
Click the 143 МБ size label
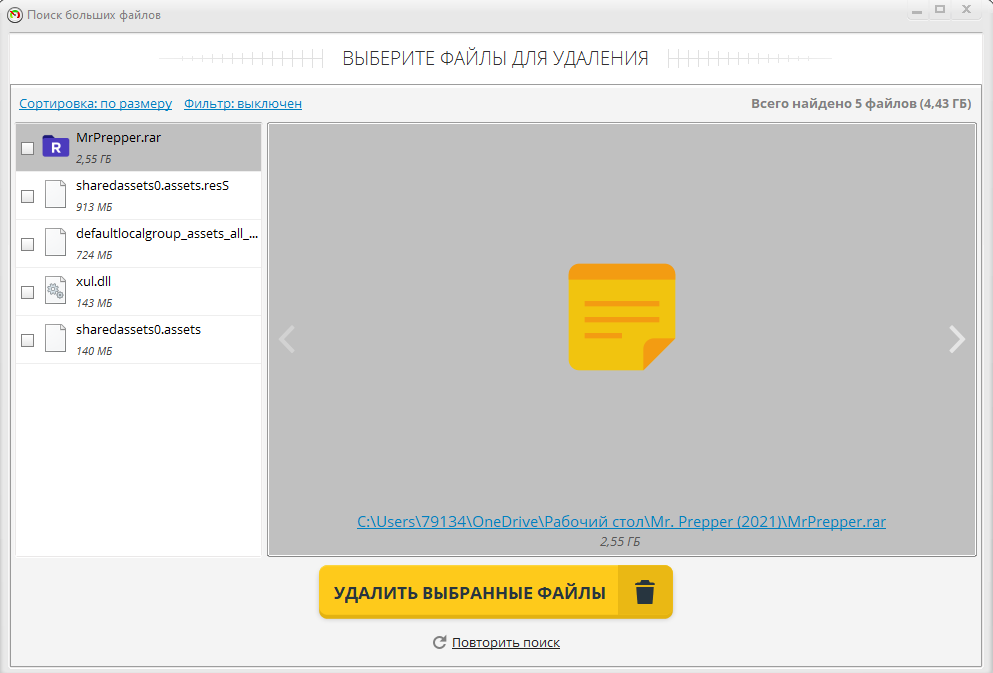click(x=94, y=303)
